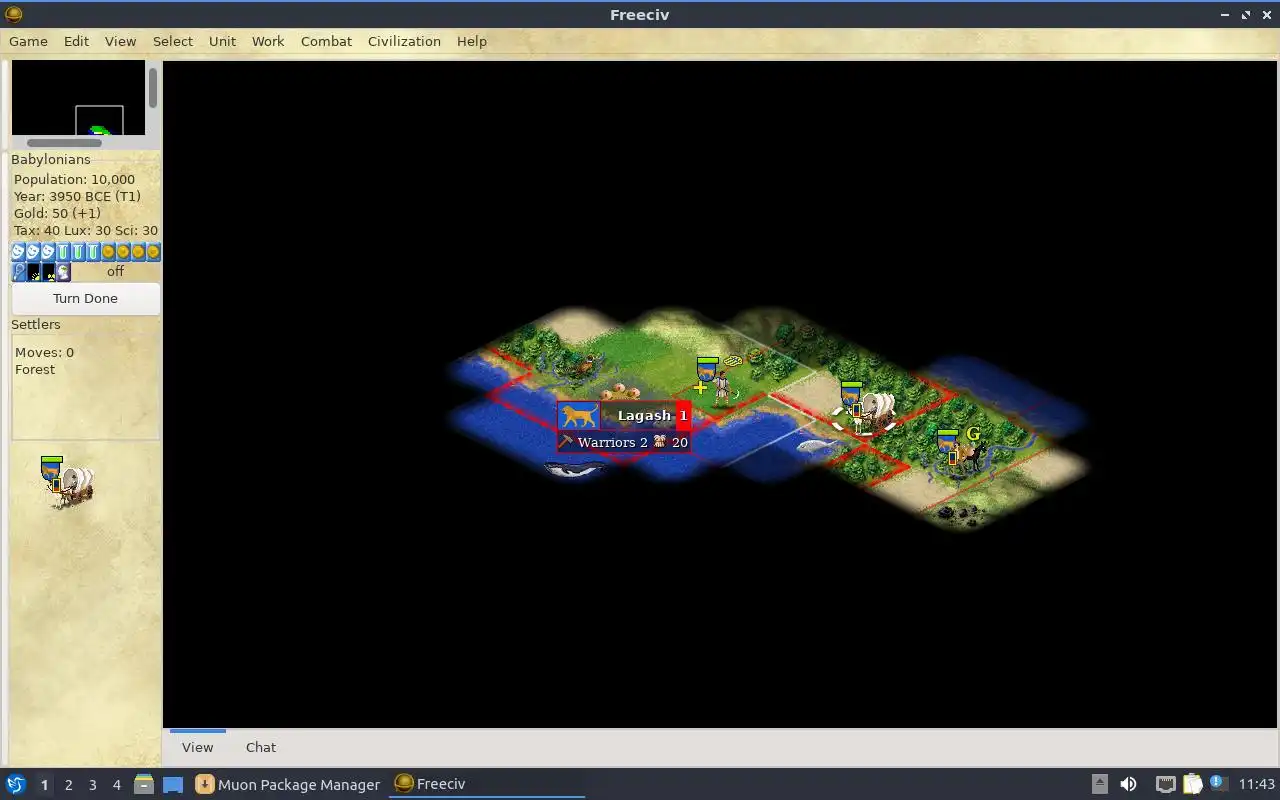Screen dimensions: 1280x800
Task: Click the government indicator icon
Action: (64, 271)
